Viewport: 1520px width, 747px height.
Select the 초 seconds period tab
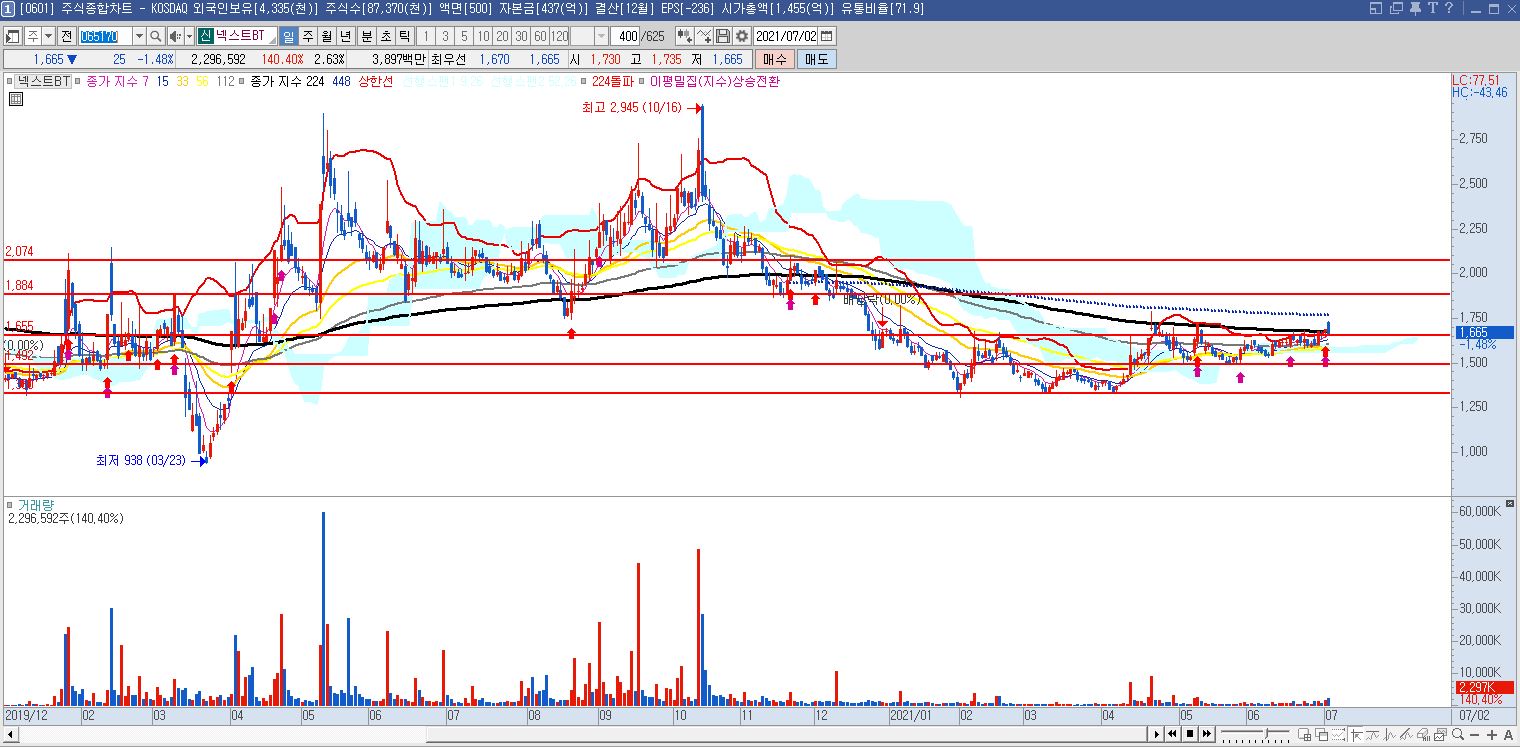point(385,36)
